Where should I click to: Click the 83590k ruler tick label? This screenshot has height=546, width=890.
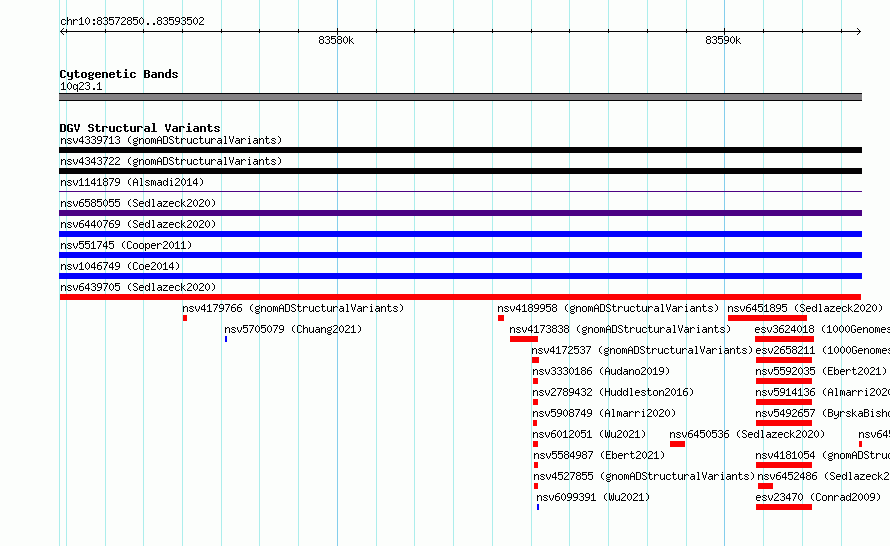pos(723,40)
